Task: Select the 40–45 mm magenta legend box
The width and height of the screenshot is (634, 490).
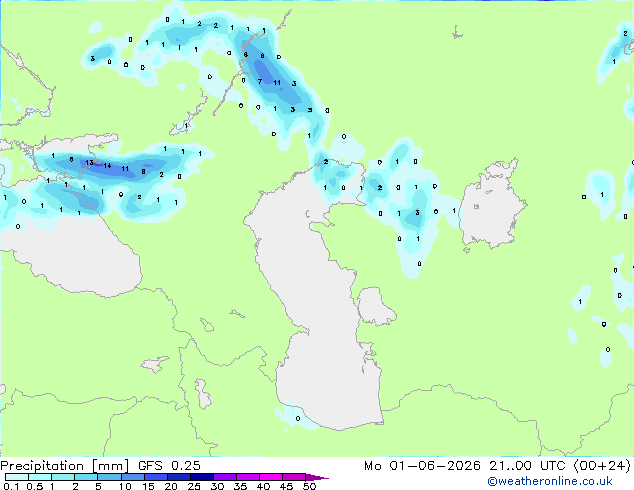Action: tap(271, 477)
